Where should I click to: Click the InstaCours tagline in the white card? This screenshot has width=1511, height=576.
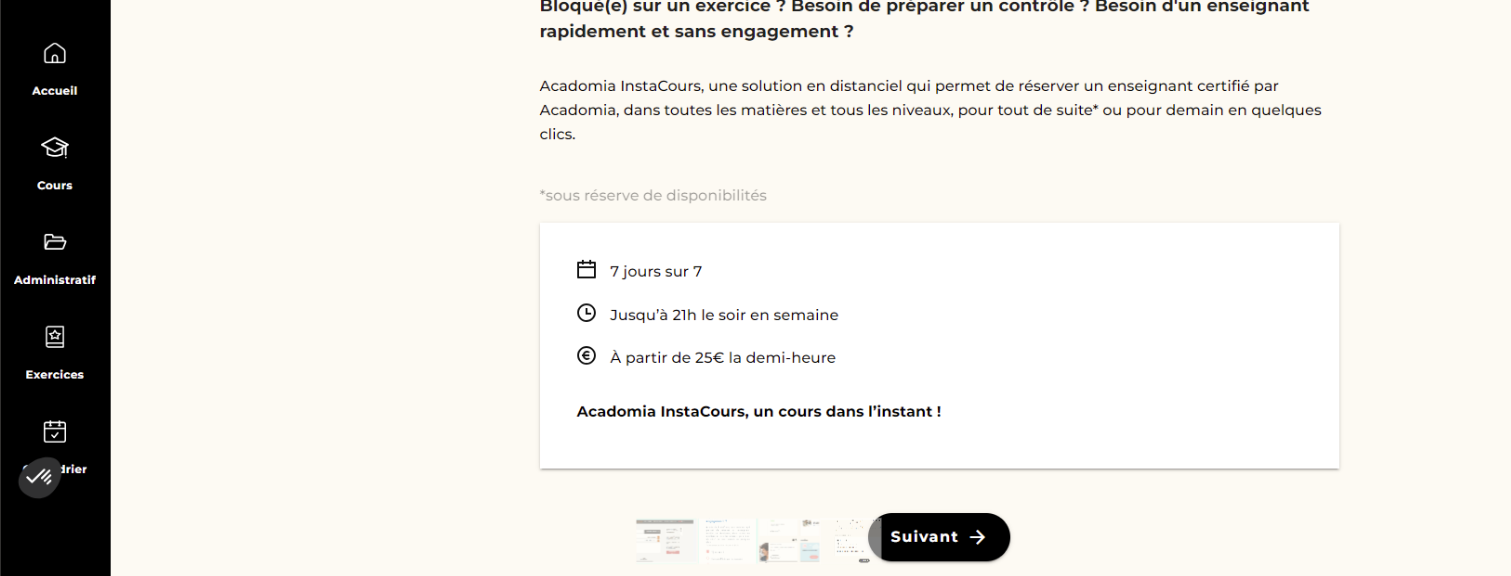pyautogui.click(x=759, y=411)
